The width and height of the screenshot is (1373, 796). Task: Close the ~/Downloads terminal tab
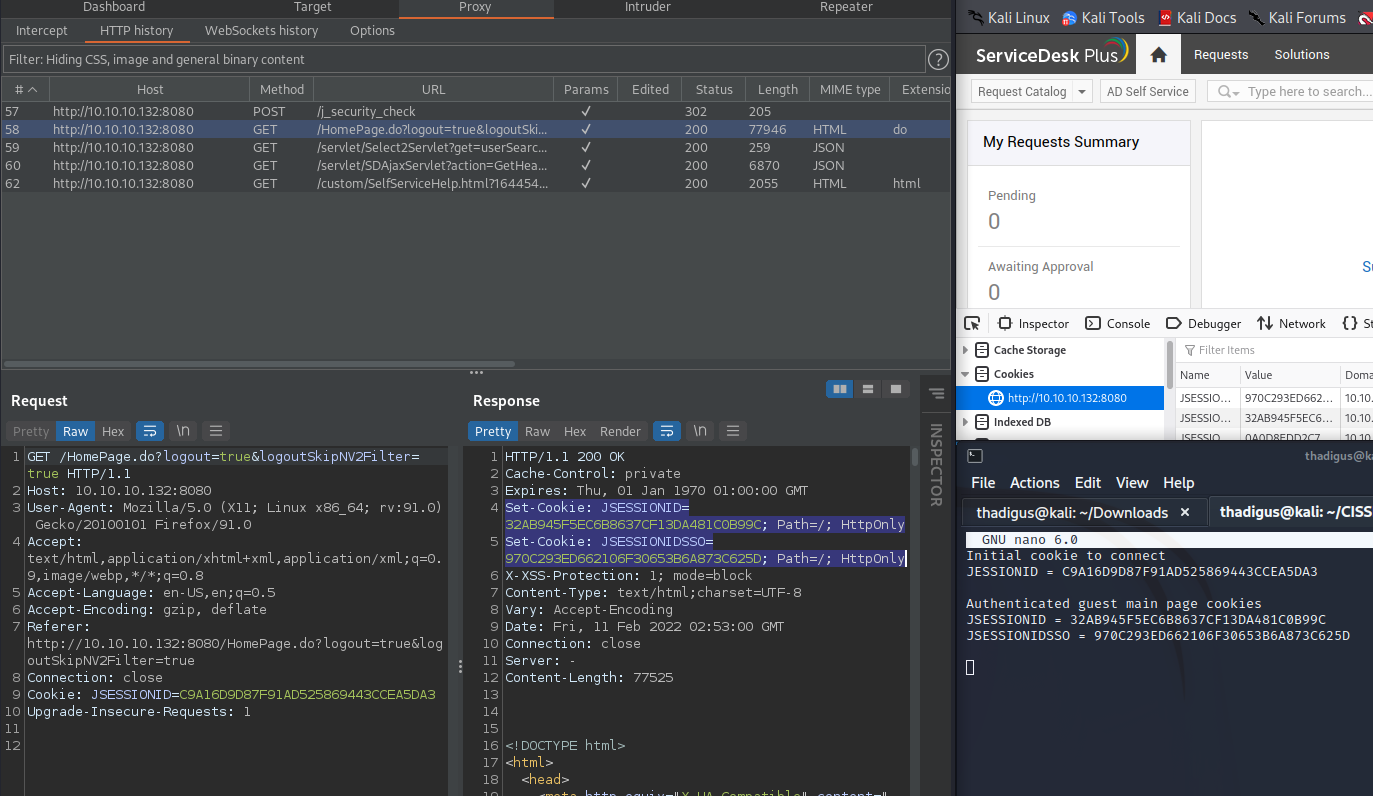[1185, 513]
